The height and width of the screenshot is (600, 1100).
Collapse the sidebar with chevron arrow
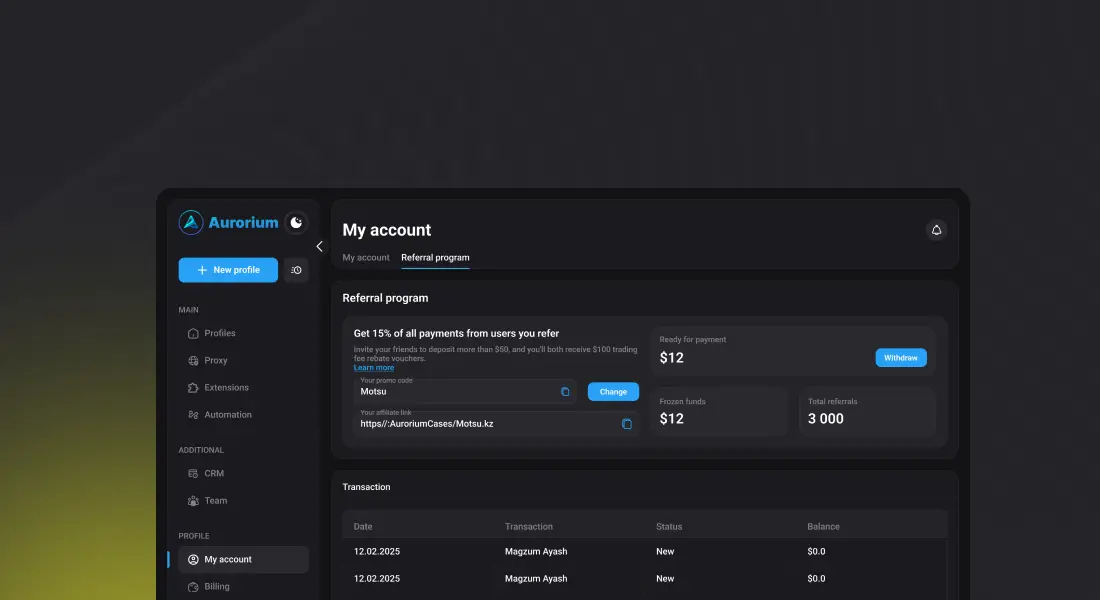(319, 246)
